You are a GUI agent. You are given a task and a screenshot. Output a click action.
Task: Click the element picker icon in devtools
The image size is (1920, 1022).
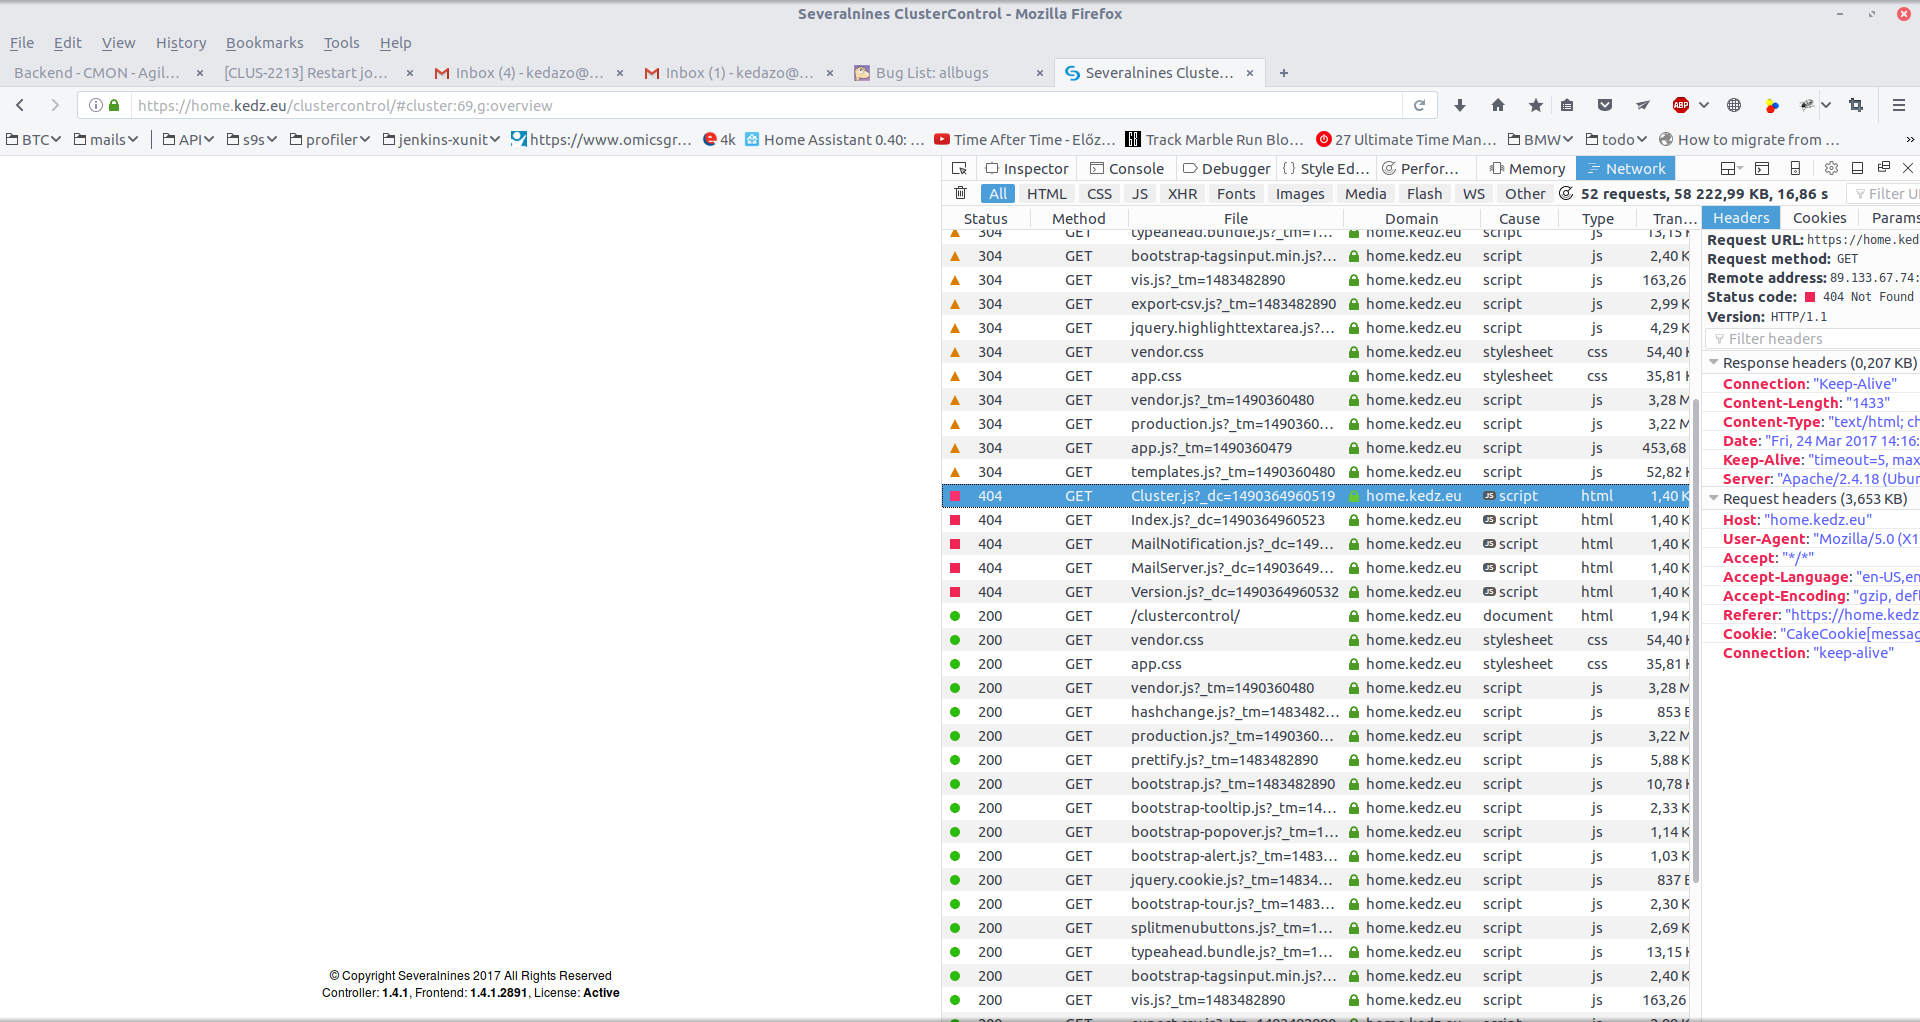[959, 168]
